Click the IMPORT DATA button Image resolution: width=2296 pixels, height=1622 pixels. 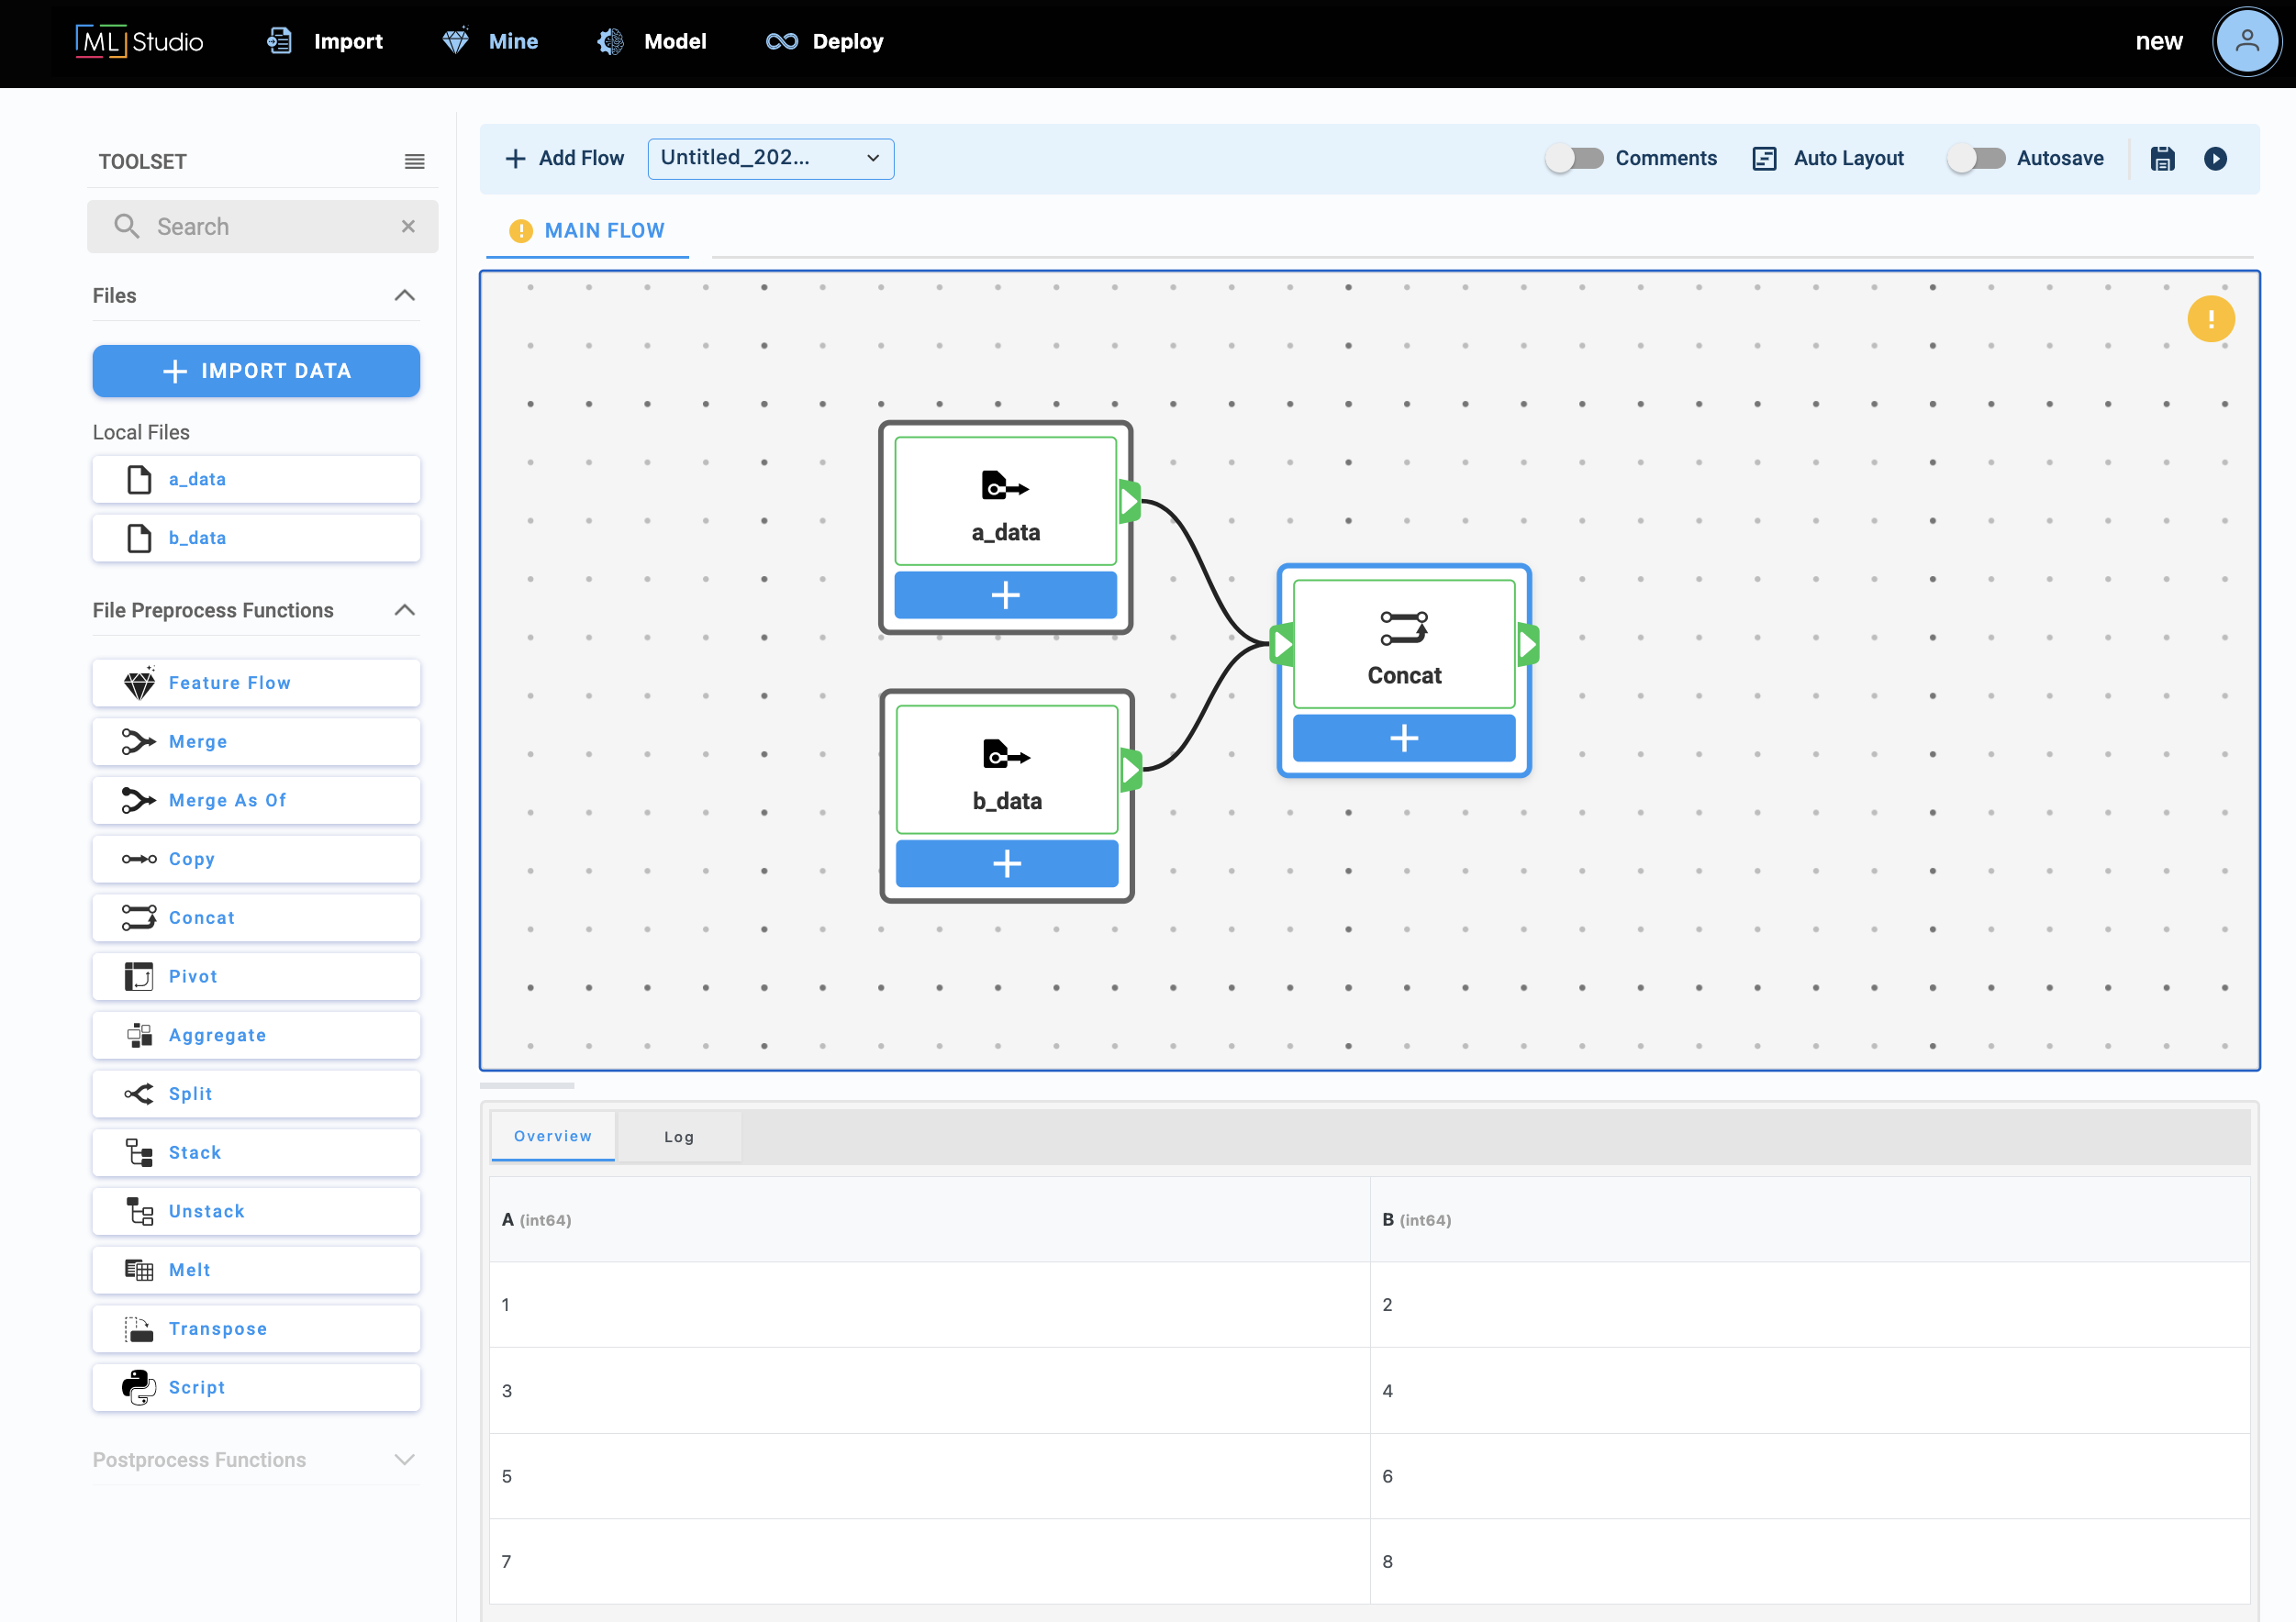256,371
